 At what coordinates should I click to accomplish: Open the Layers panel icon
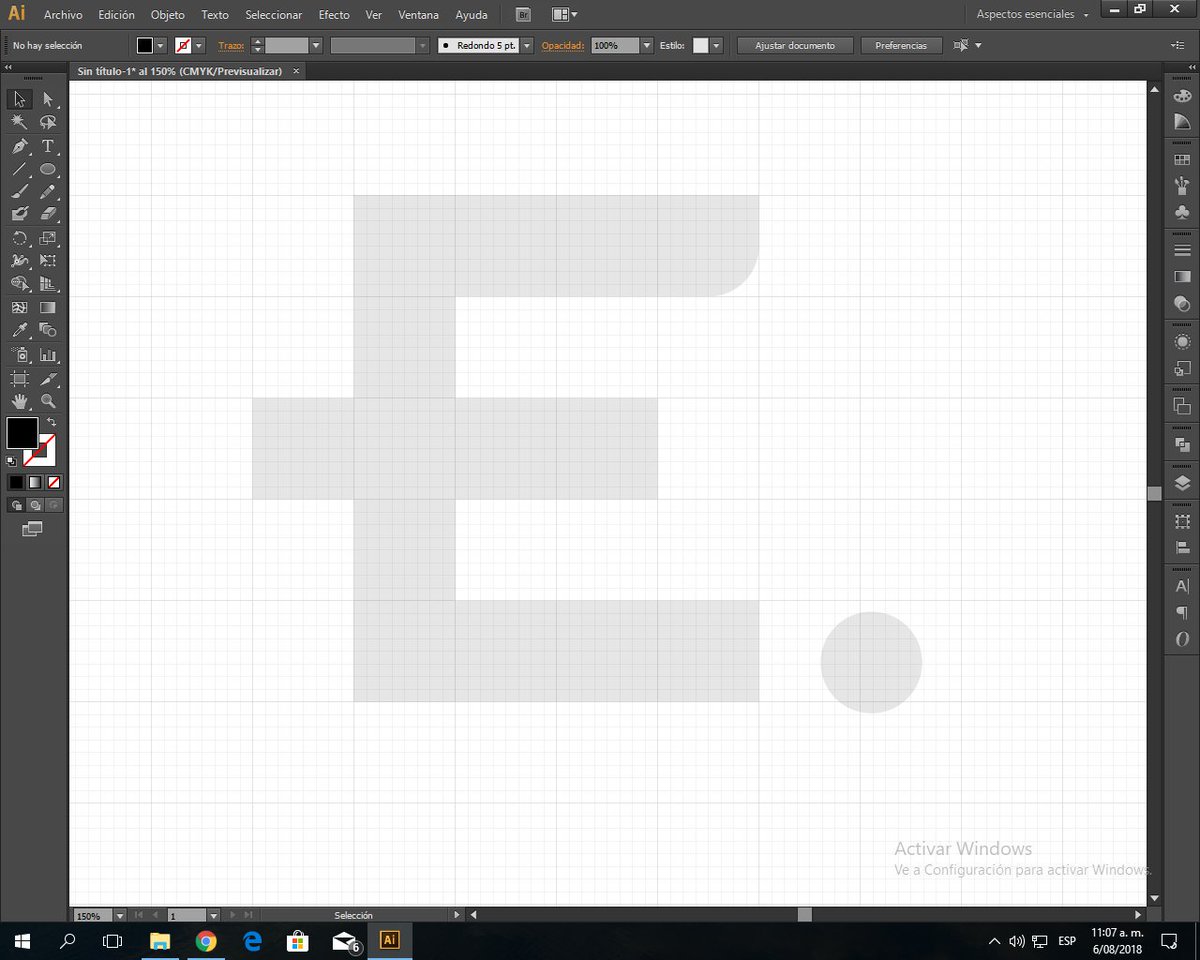(1182, 484)
